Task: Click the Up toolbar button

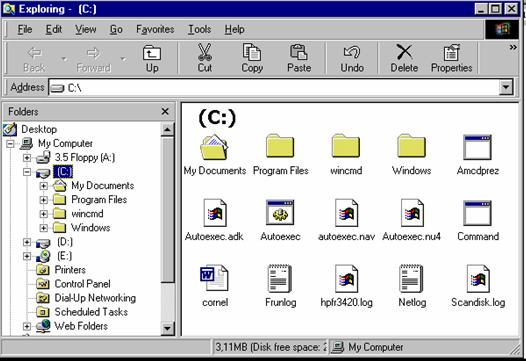Action: [x=152, y=59]
